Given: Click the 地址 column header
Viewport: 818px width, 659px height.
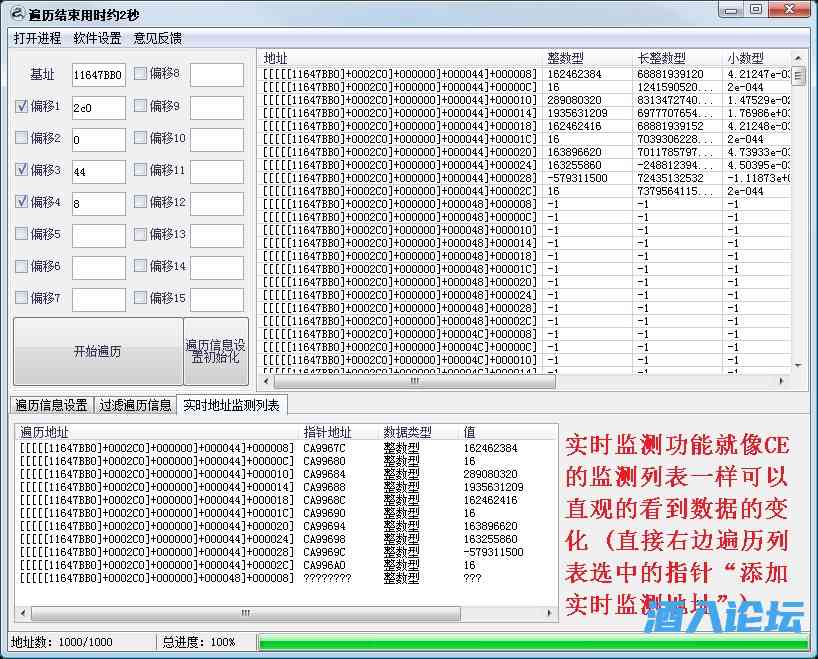Looking at the screenshot, I should [x=275, y=58].
